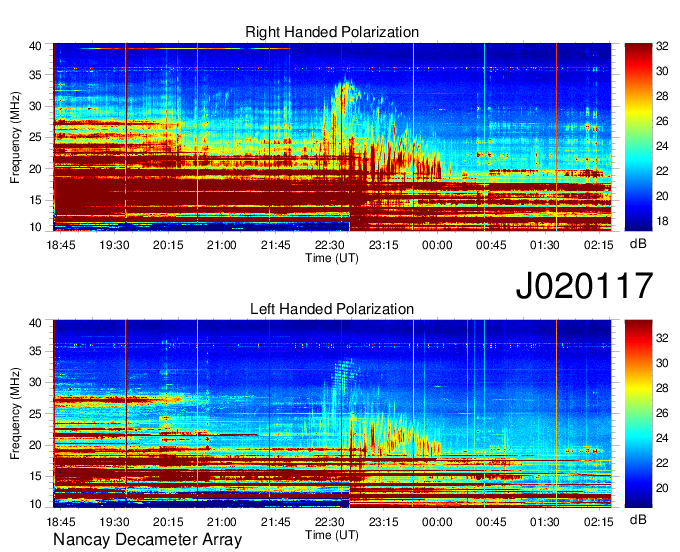
Task: Click the 'dB' unit beside the Left Handed colorbar
Action: pos(638,519)
